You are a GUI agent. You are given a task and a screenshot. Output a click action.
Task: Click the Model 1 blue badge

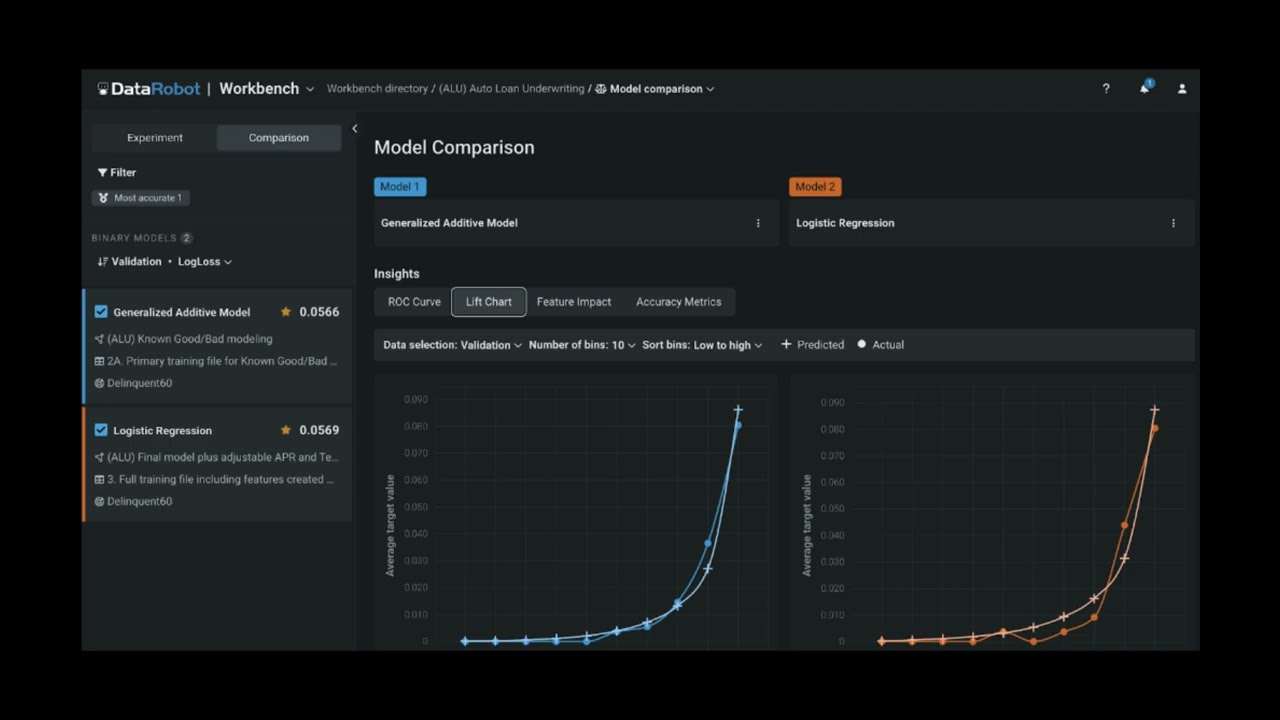coord(400,187)
